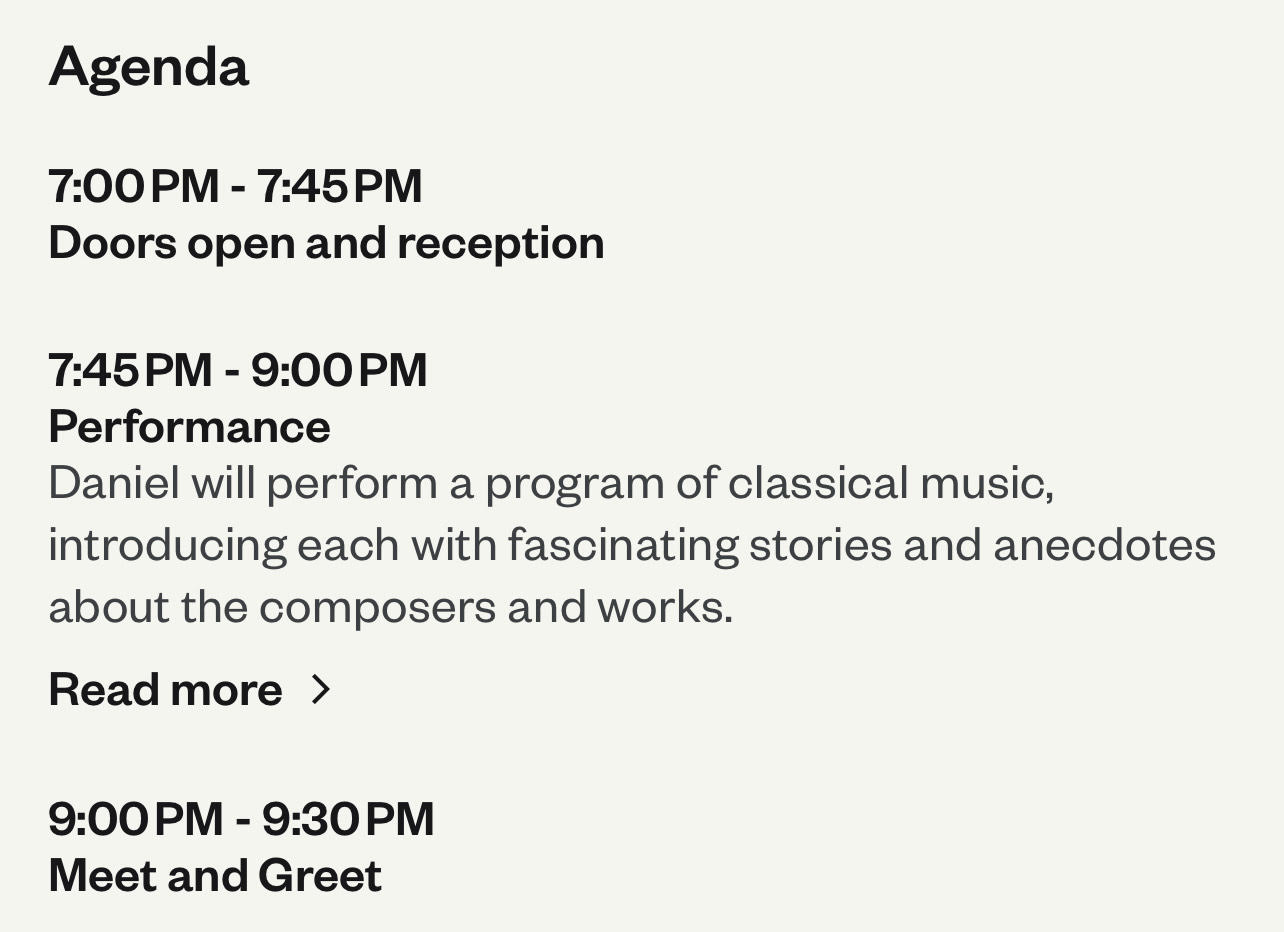1284x932 pixels.
Task: Expand details with chevron beside Read more
Action: pos(321,689)
